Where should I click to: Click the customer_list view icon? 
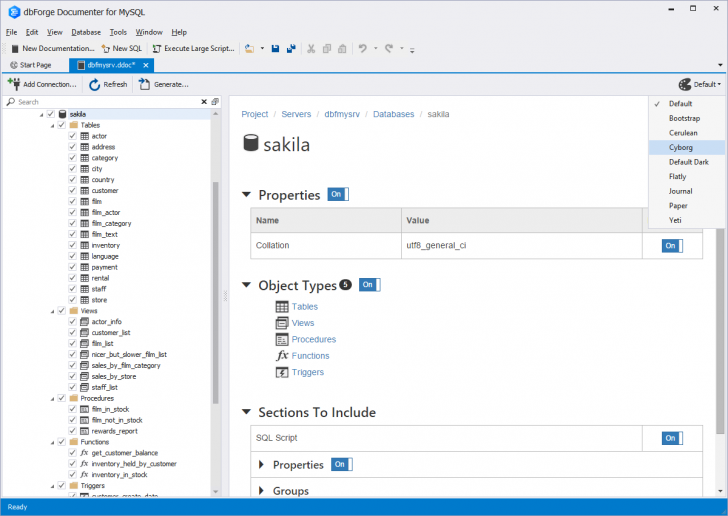click(x=84, y=333)
